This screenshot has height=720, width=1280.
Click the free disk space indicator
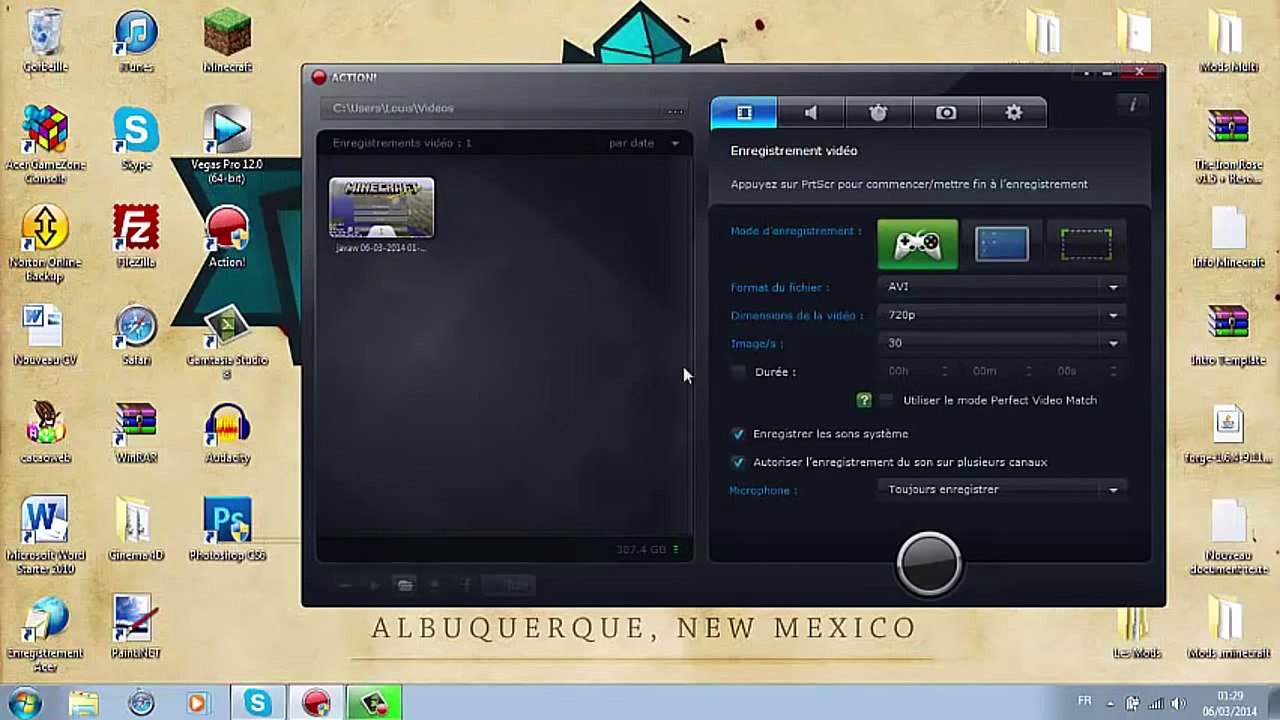(x=647, y=549)
